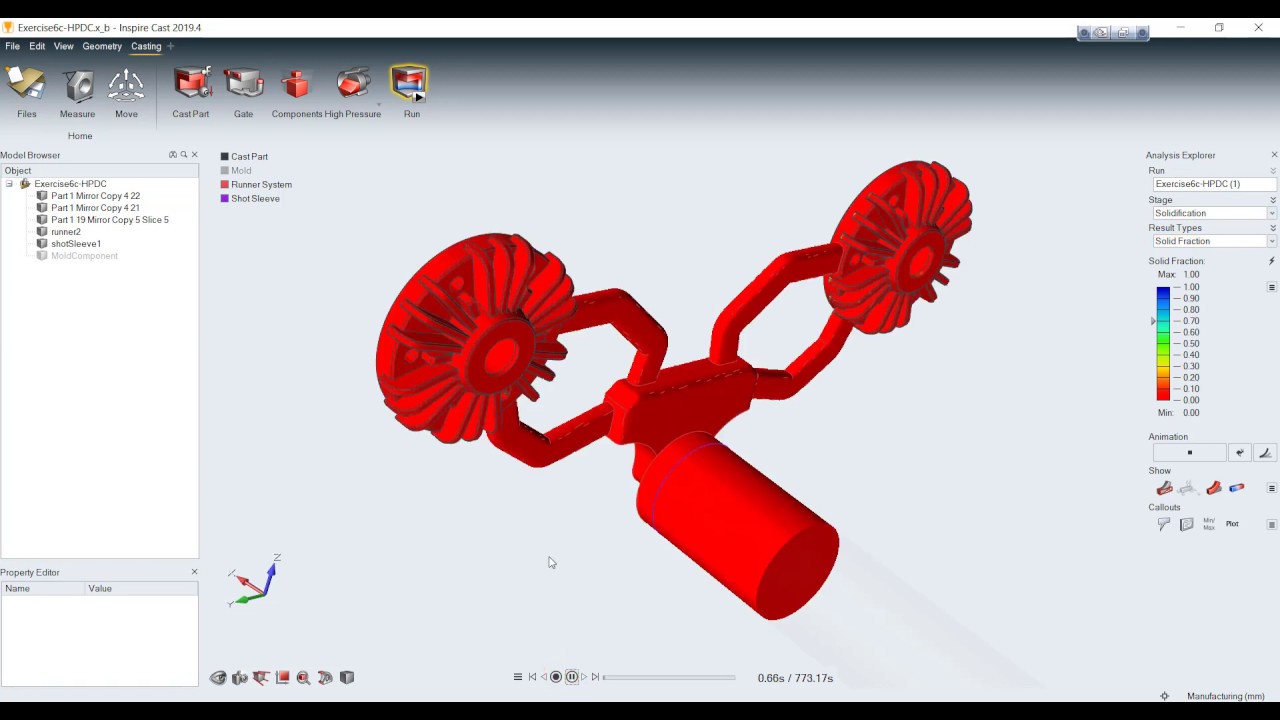The image size is (1280, 720).
Task: Add a new ribbon tab with plus
Action: coord(170,46)
